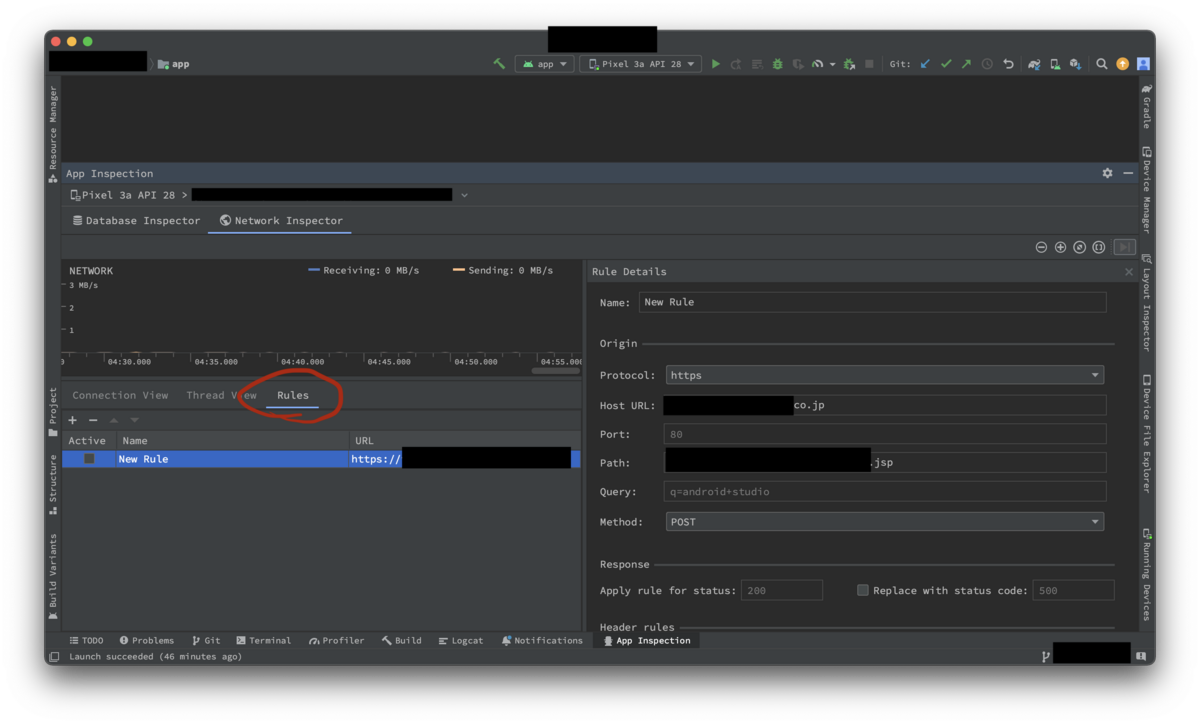Click the Make Project hammer icon
The width and height of the screenshot is (1200, 724).
pyautogui.click(x=499, y=64)
